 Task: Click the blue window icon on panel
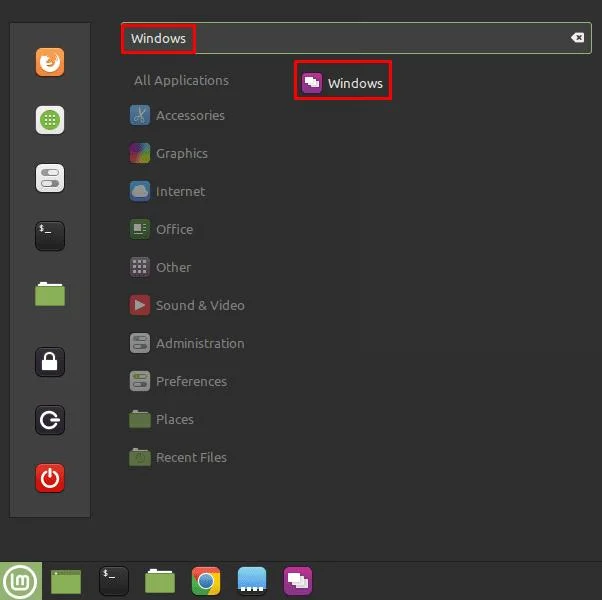tap(252, 581)
